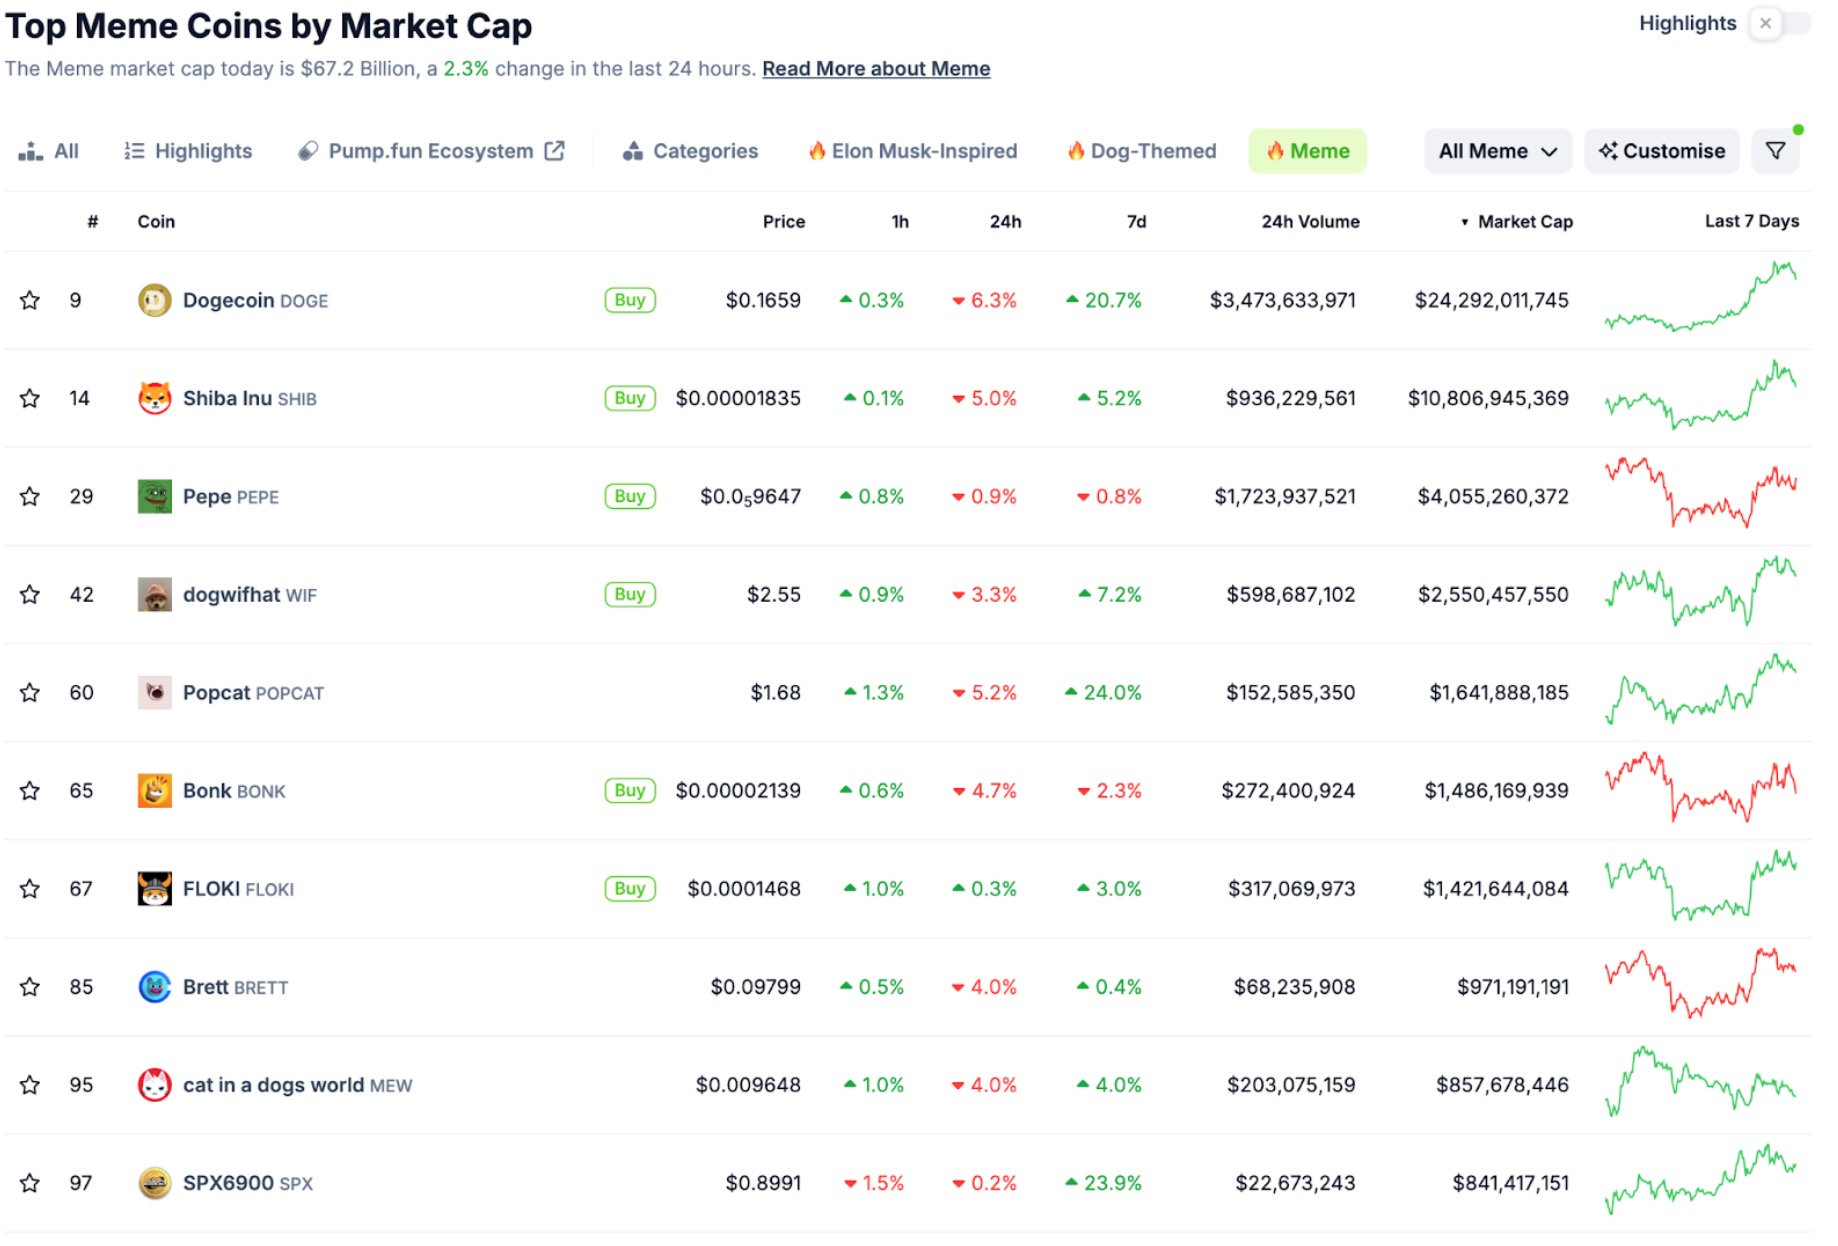Click the FLOKI coin logo
Screen dimensions: 1838x1246
(x=154, y=889)
